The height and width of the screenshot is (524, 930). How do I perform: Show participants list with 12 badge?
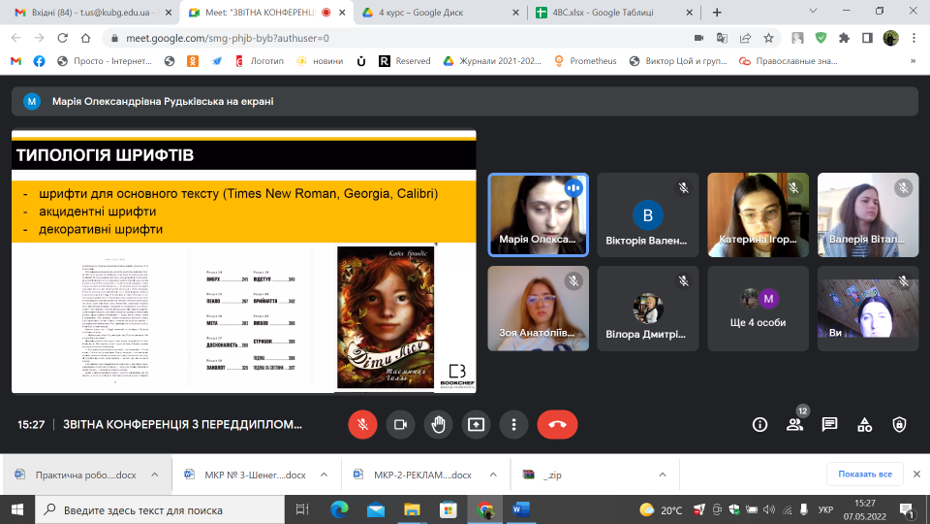(x=795, y=424)
